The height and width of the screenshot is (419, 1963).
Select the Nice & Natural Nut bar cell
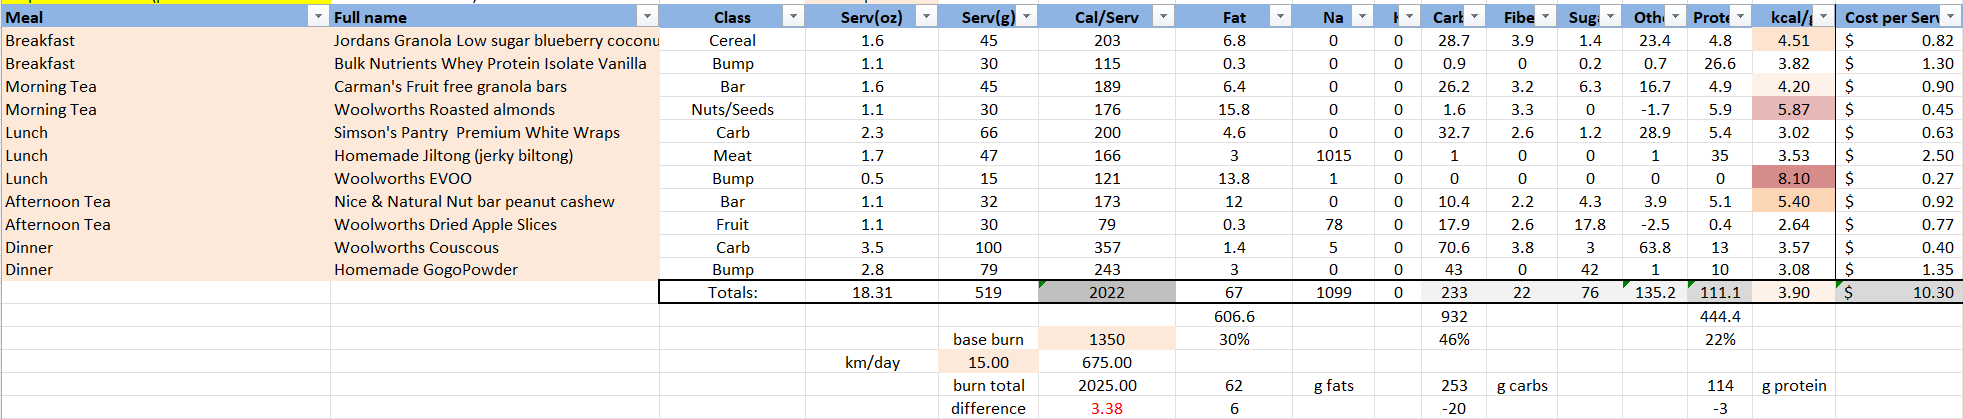click(495, 201)
